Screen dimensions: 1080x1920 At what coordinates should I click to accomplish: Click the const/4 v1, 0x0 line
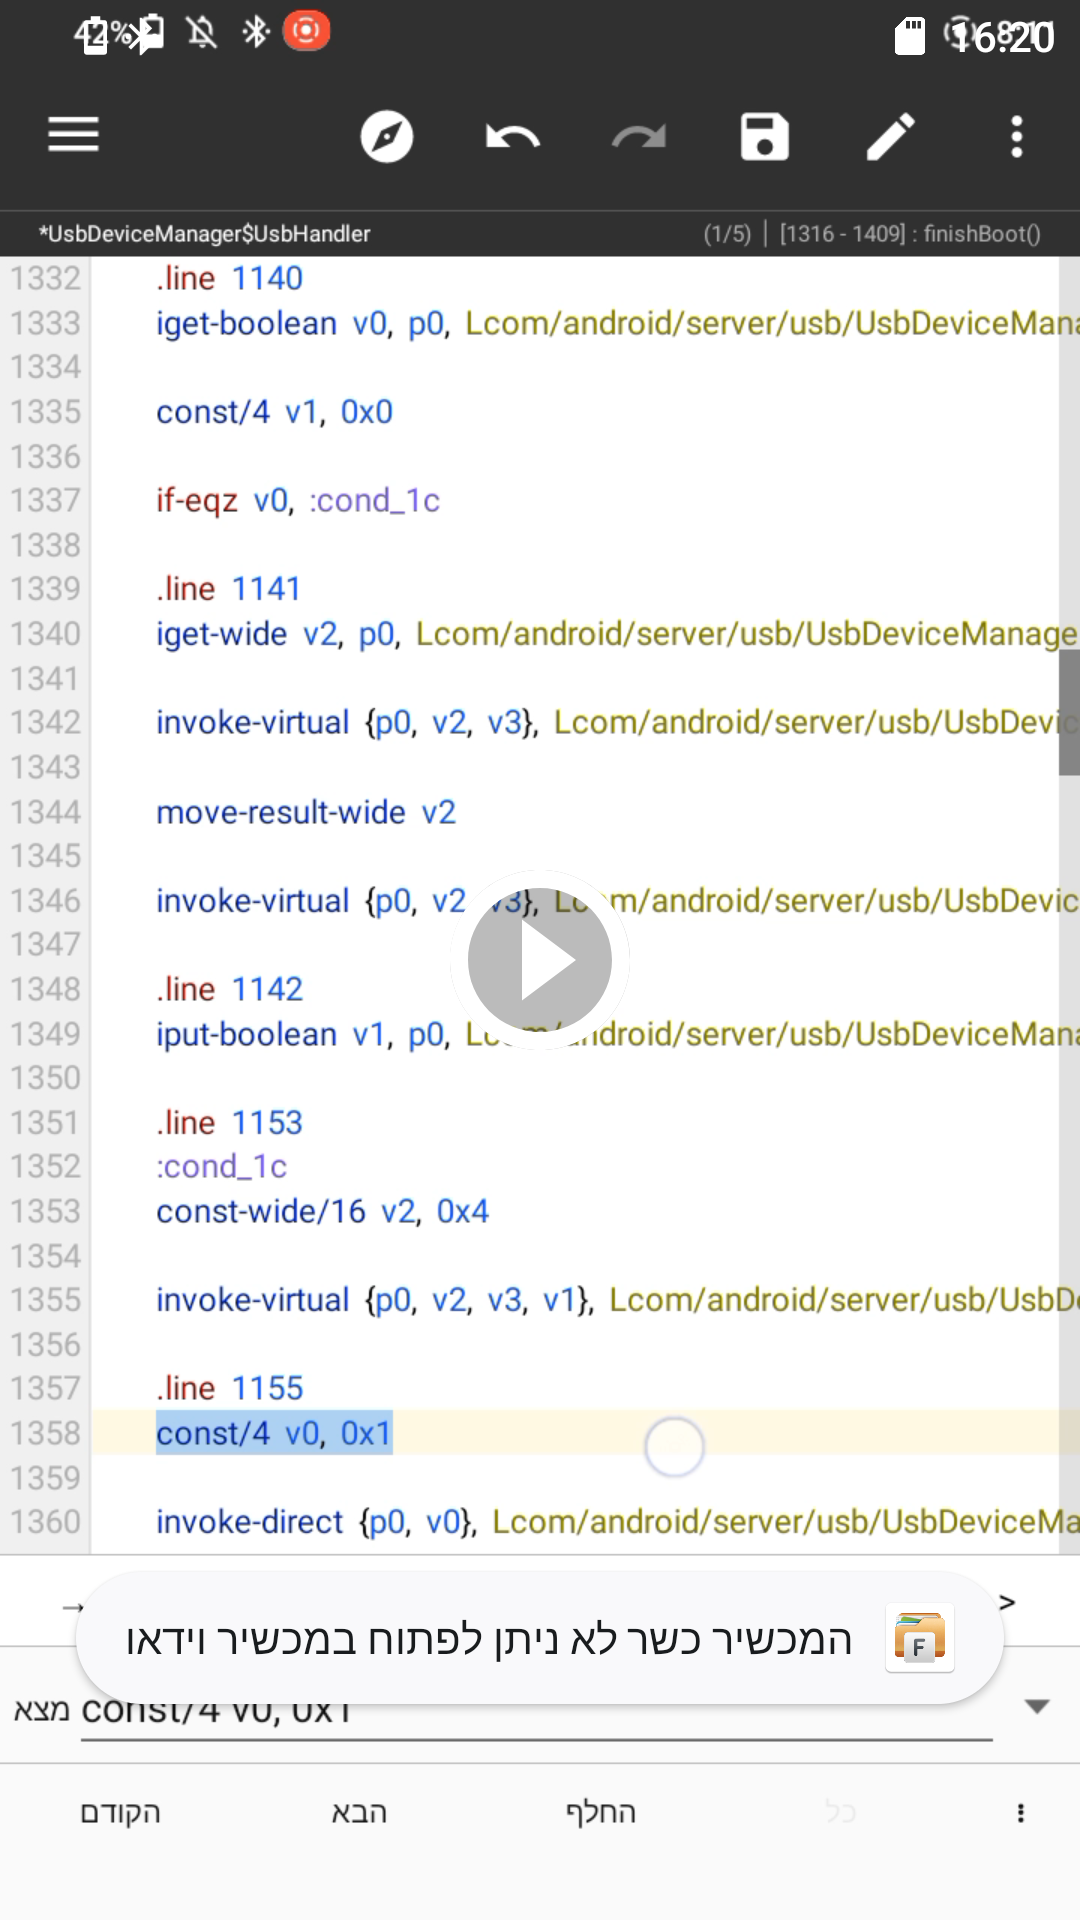(274, 411)
